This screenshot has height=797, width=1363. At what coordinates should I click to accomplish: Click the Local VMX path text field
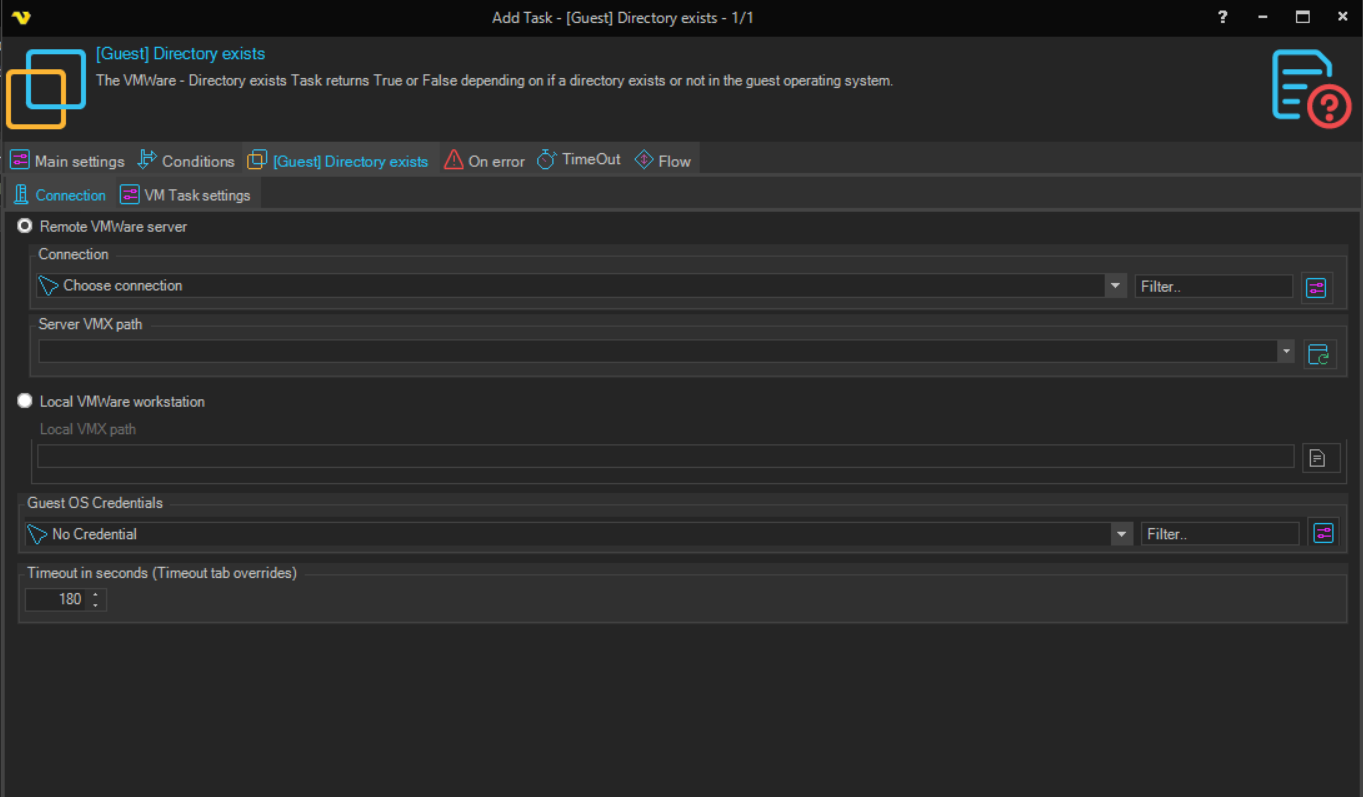tap(666, 456)
